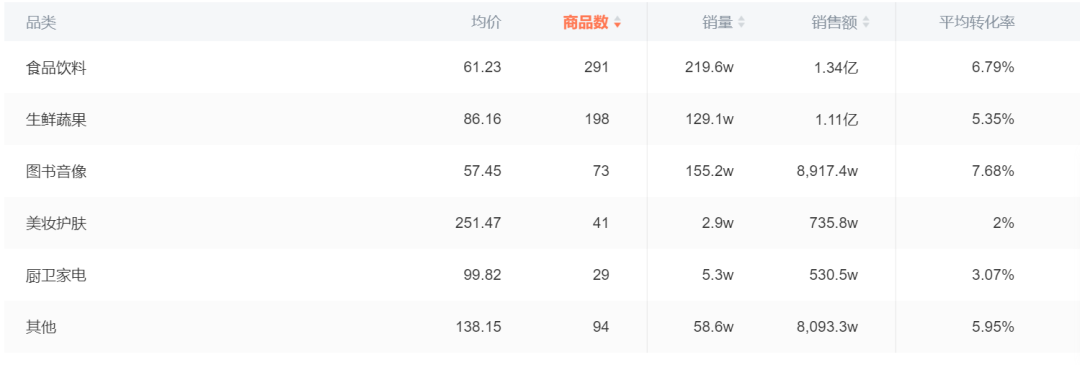
Task: Select the 商品数 column header
Action: [585, 23]
